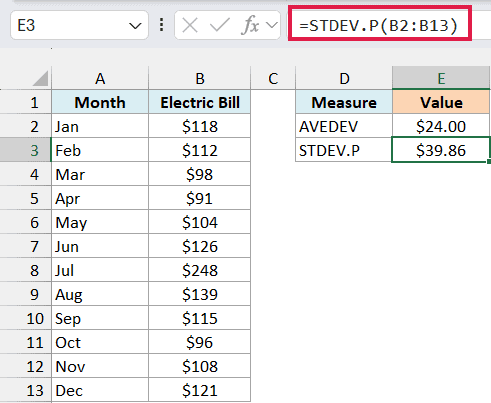Select row 9 header
The image size is (491, 403).
pyautogui.click(x=26, y=294)
